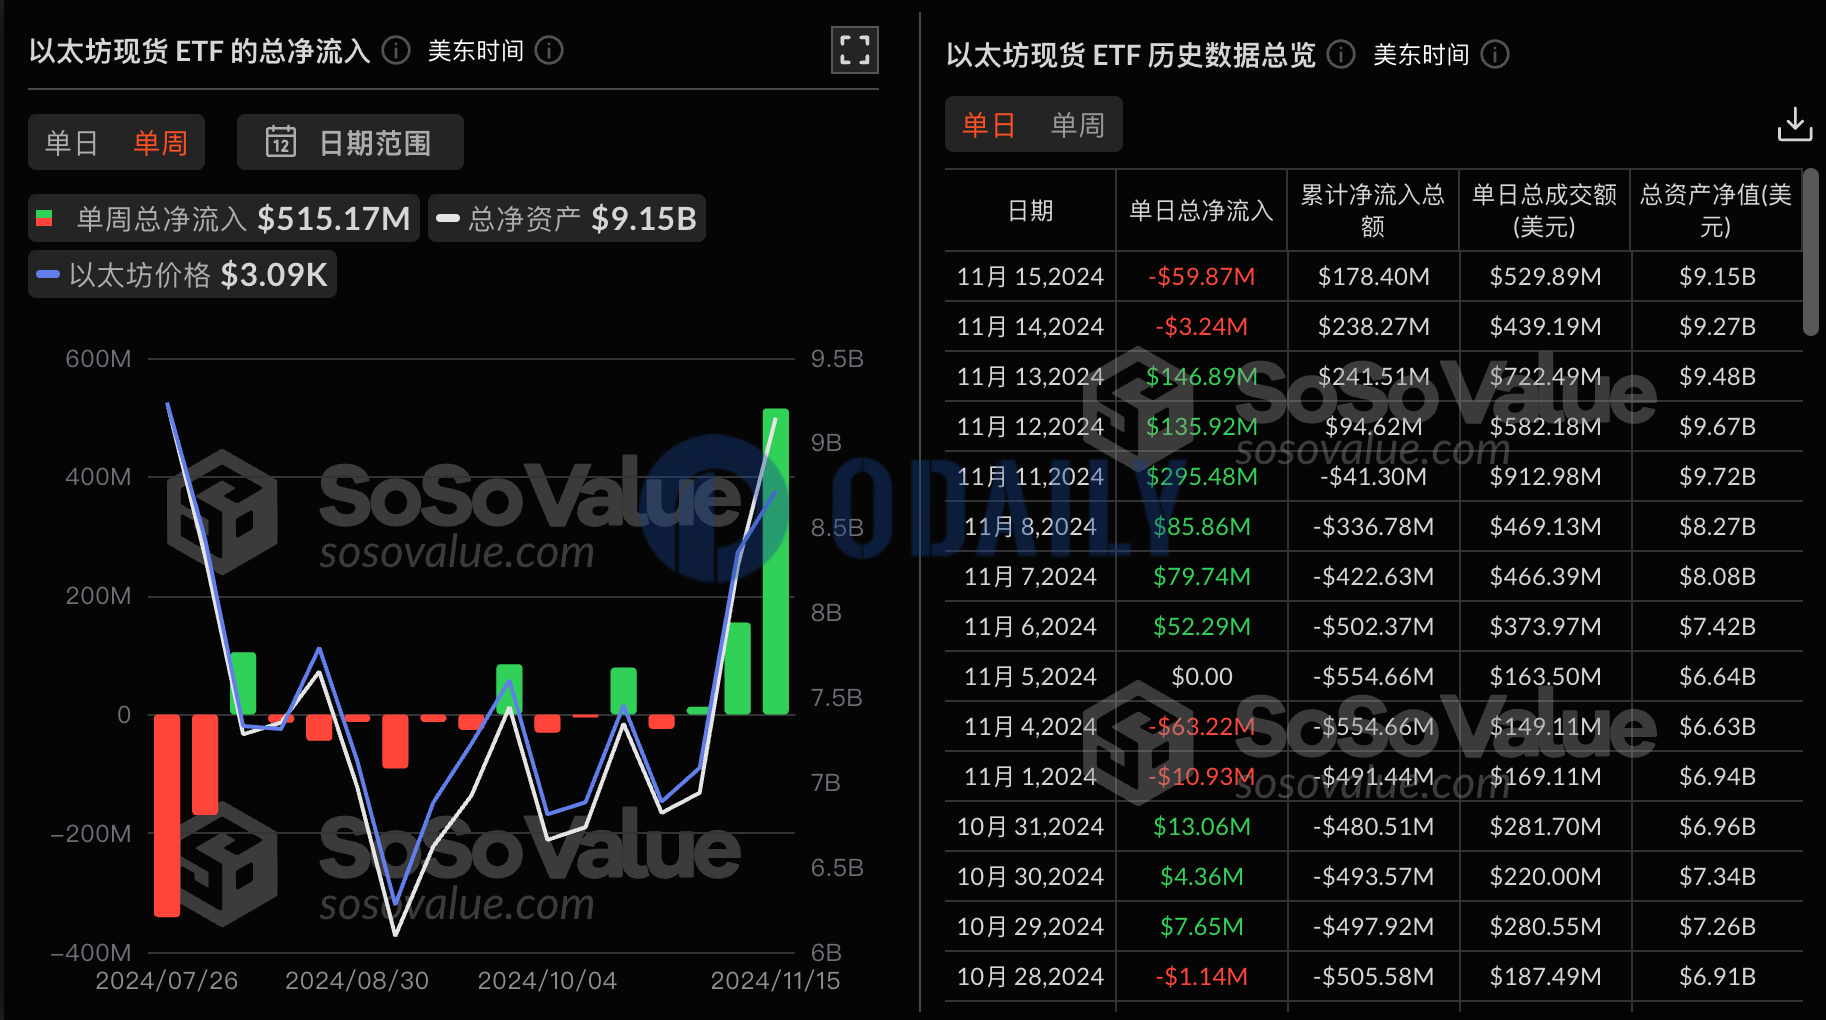Switch left chart to 单周 view
This screenshot has height=1020, width=1826.
click(161, 143)
